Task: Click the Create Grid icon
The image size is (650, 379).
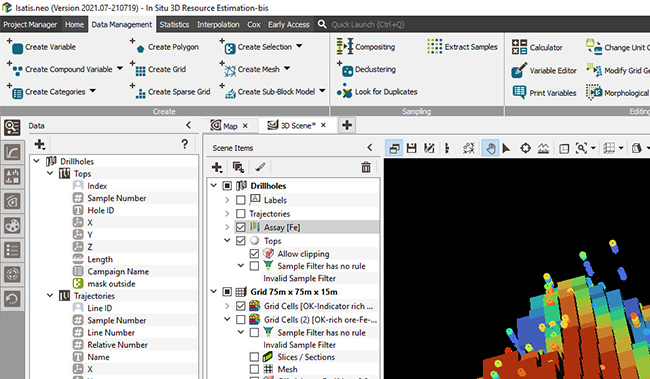Action: (140, 71)
